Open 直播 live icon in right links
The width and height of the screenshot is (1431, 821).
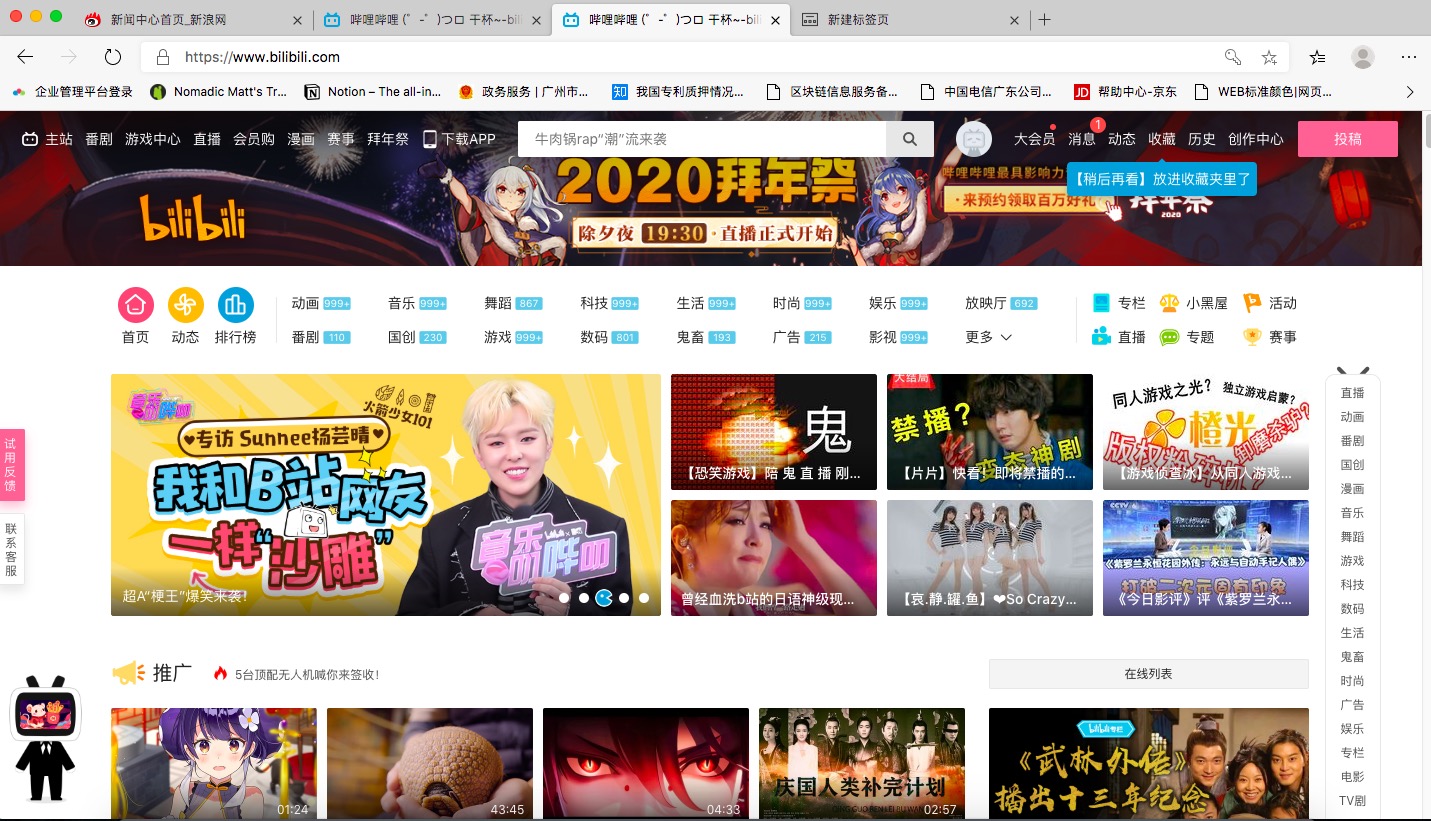1101,337
